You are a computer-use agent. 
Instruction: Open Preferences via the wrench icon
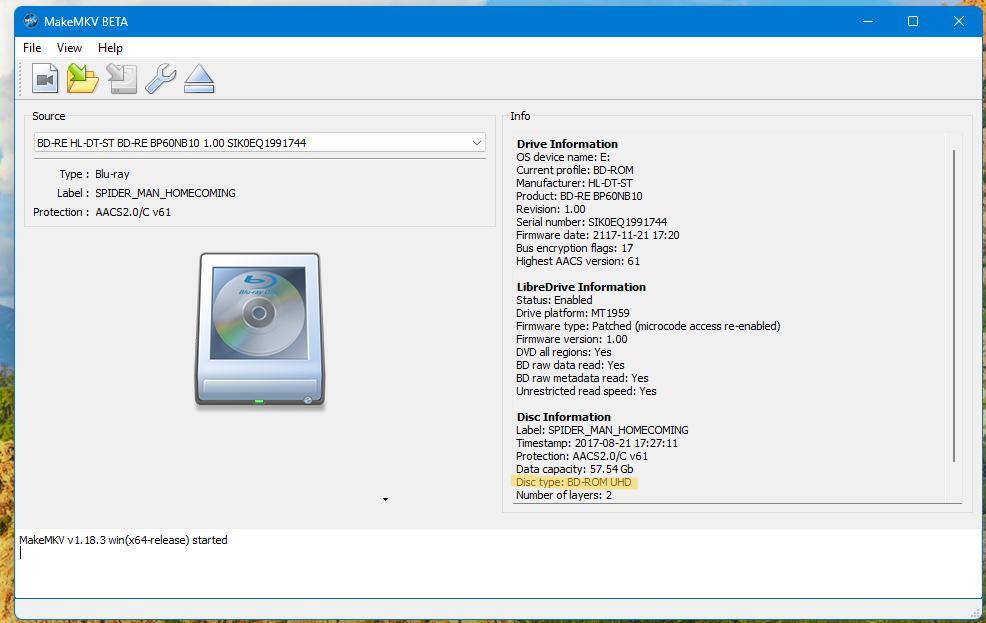tap(160, 79)
